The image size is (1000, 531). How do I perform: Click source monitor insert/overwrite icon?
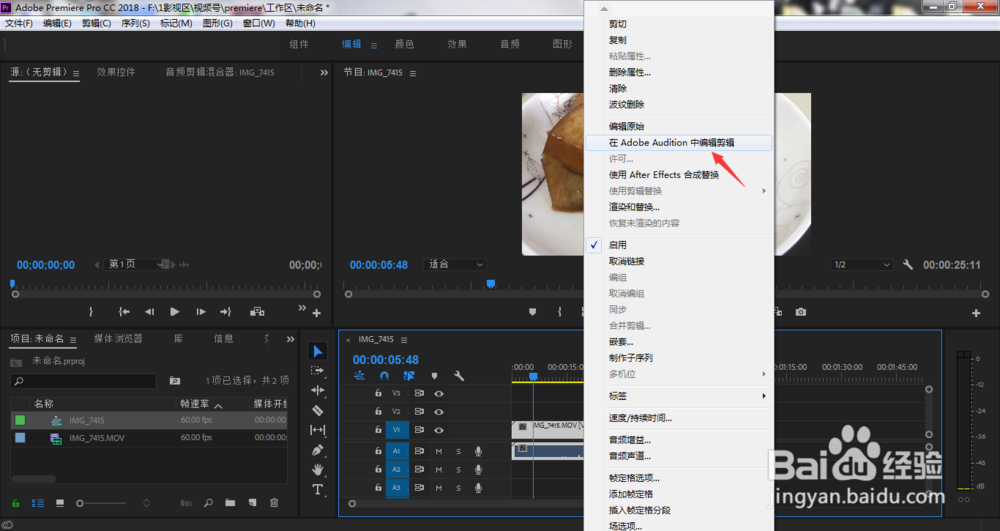[x=257, y=312]
